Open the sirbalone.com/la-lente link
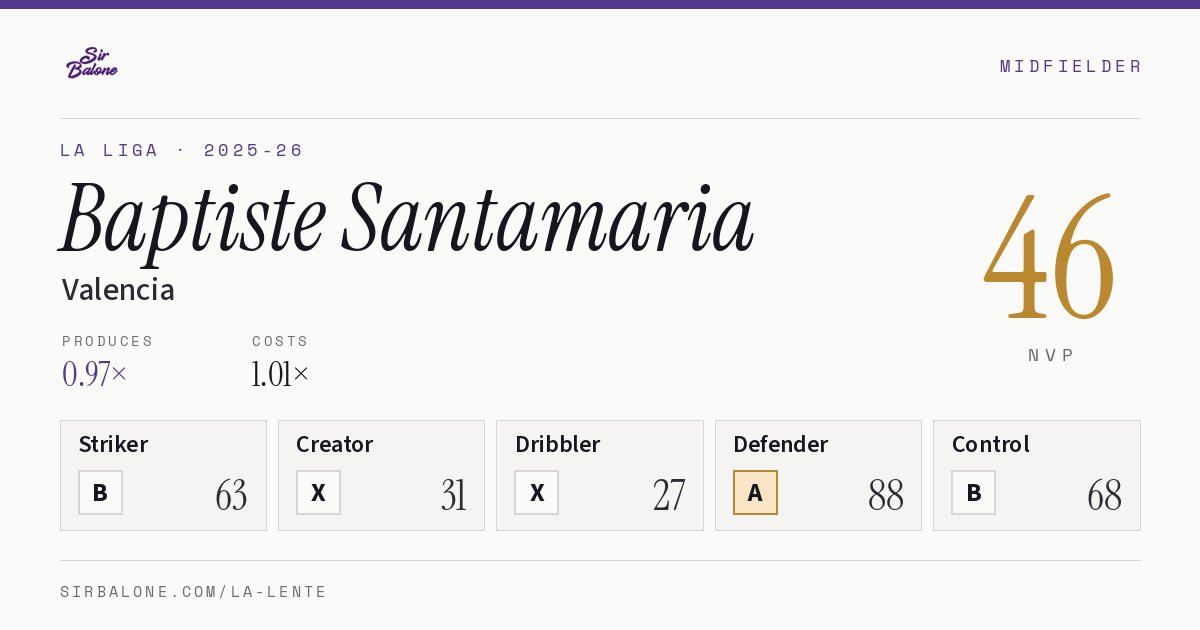This screenshot has width=1200, height=630. click(x=194, y=592)
